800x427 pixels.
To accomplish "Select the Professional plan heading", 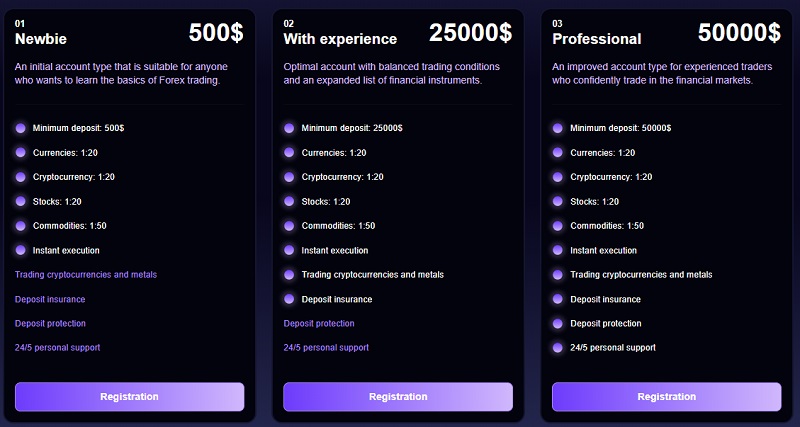I will coord(597,39).
